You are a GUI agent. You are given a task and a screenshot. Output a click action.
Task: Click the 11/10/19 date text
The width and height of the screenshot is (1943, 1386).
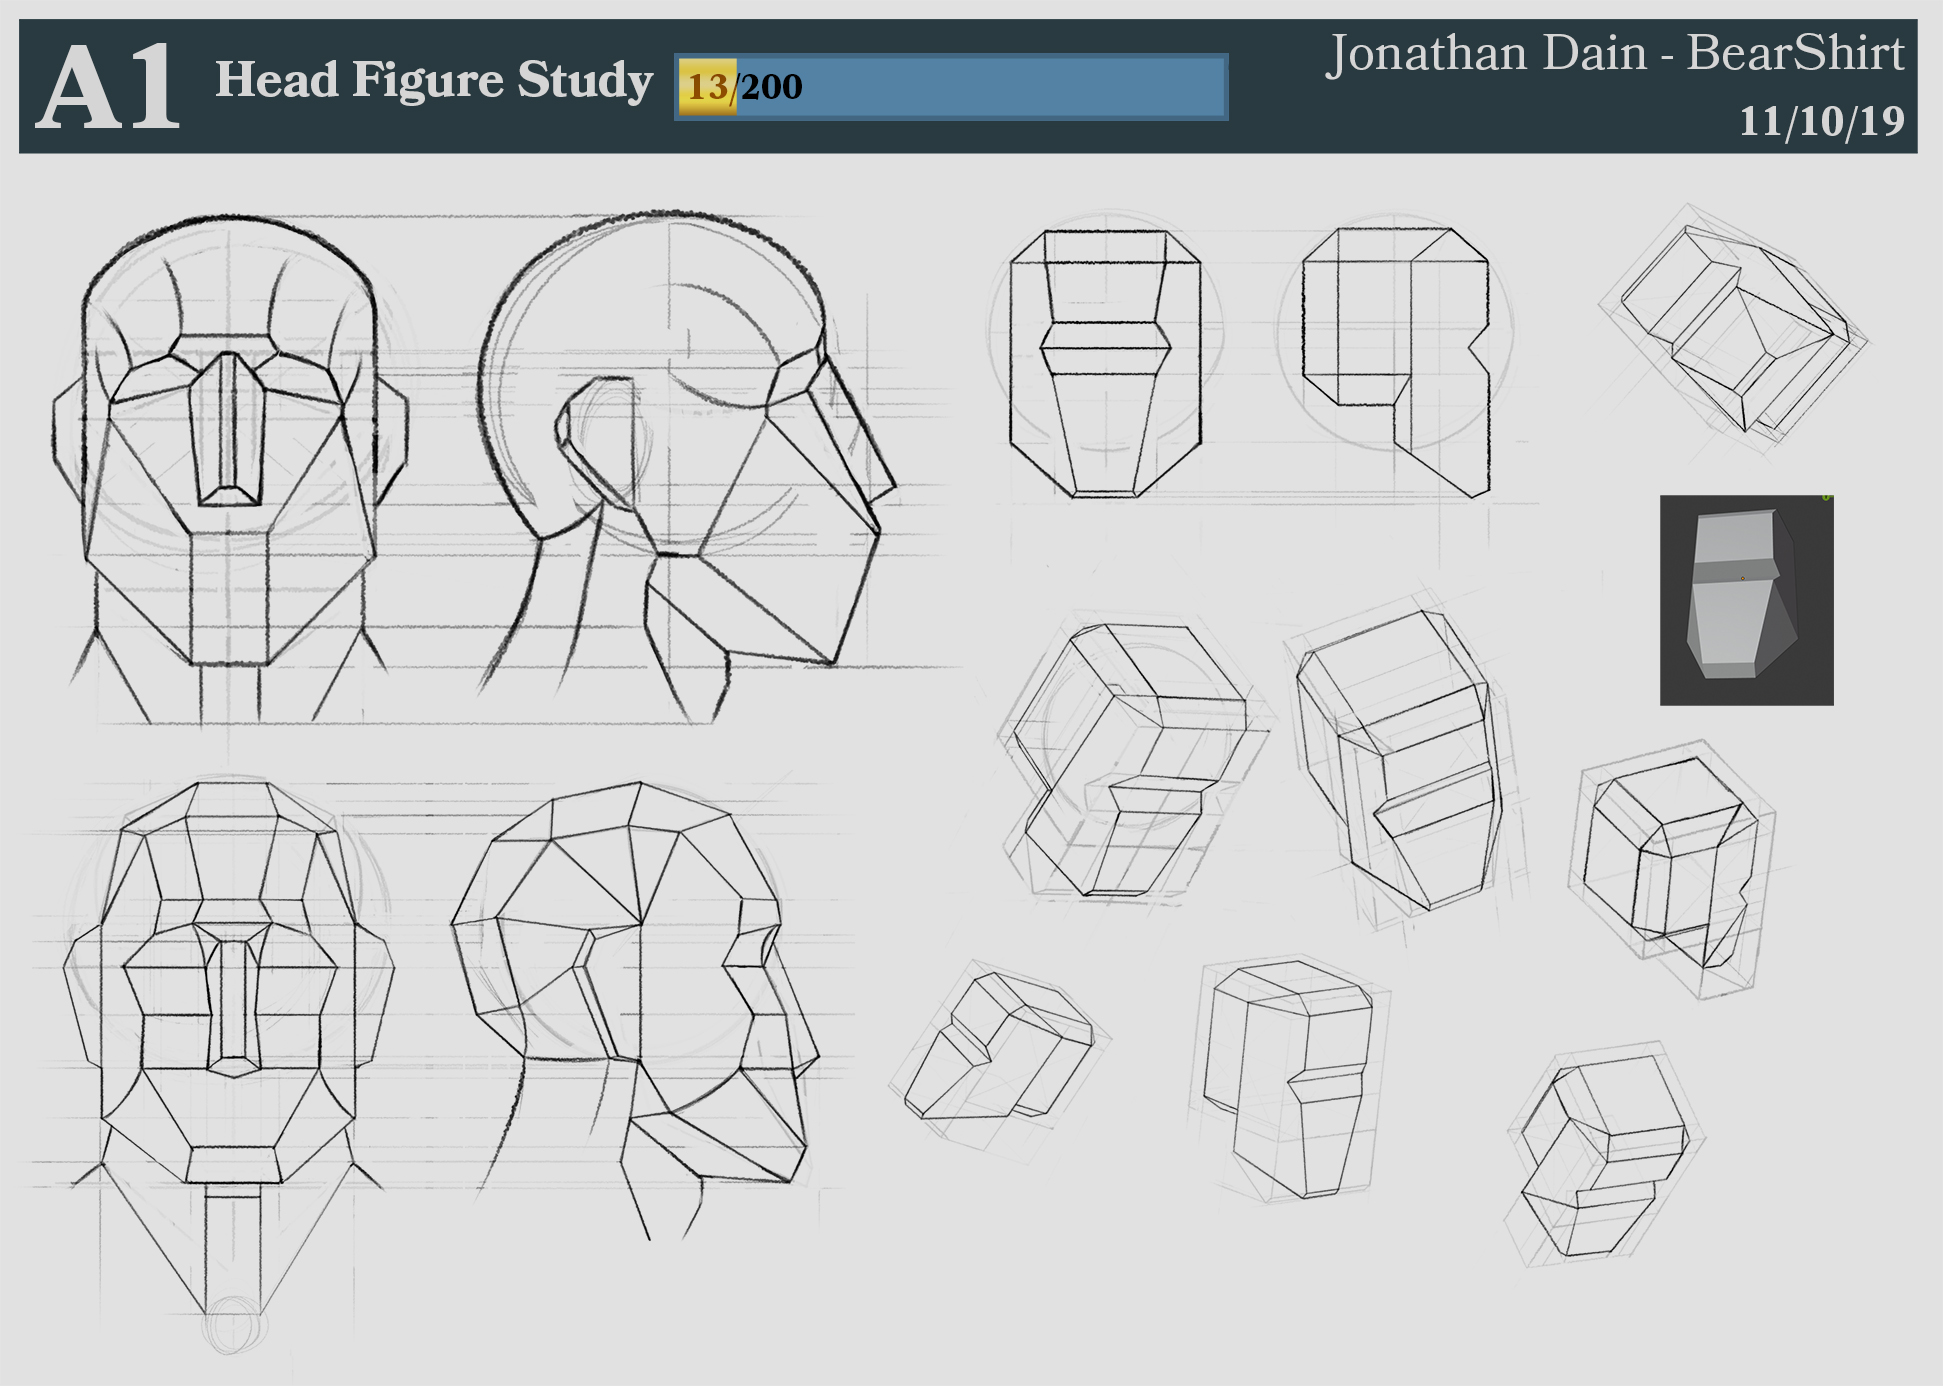(1821, 122)
